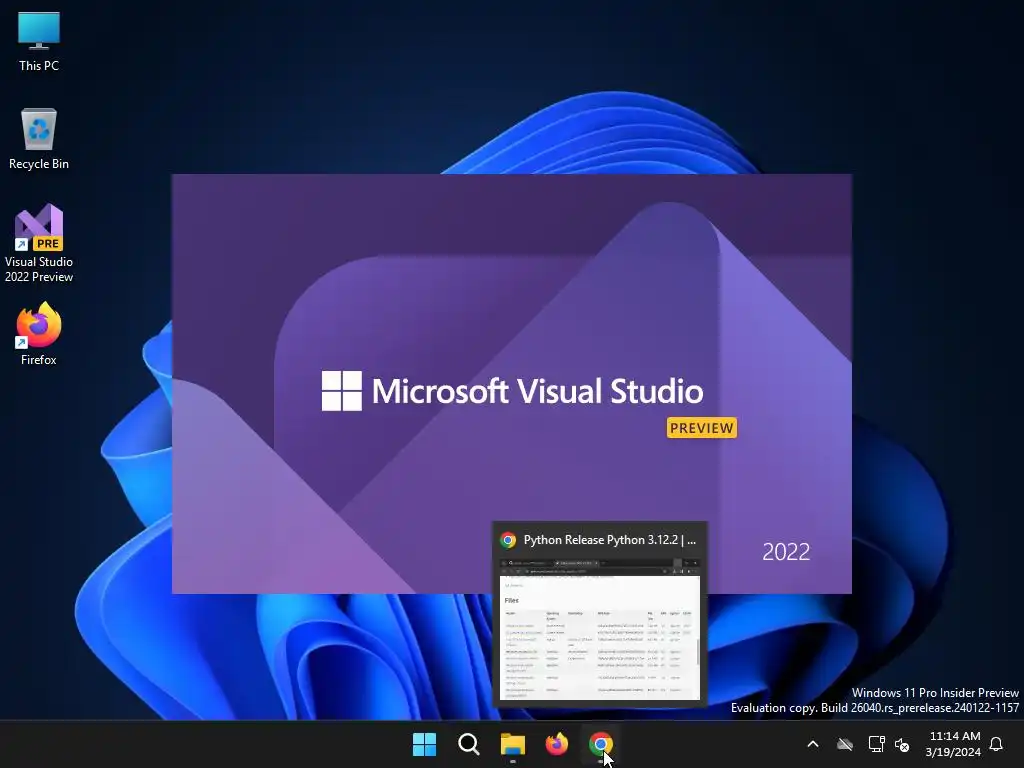Open taskbar Search
This screenshot has width=1024, height=768.
click(468, 744)
